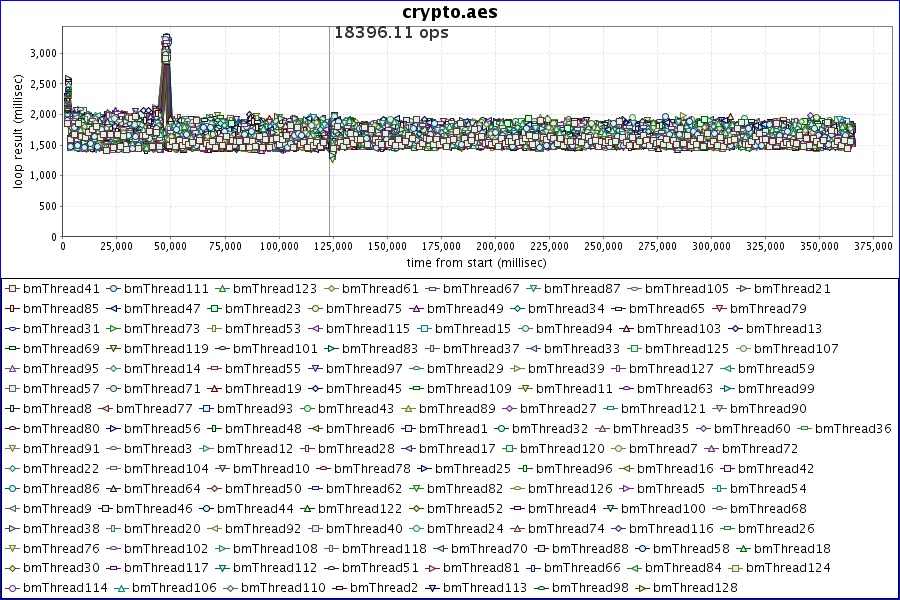Select the bmThread8 legend marker icon
This screenshot has height=600, width=900.
(x=12, y=409)
